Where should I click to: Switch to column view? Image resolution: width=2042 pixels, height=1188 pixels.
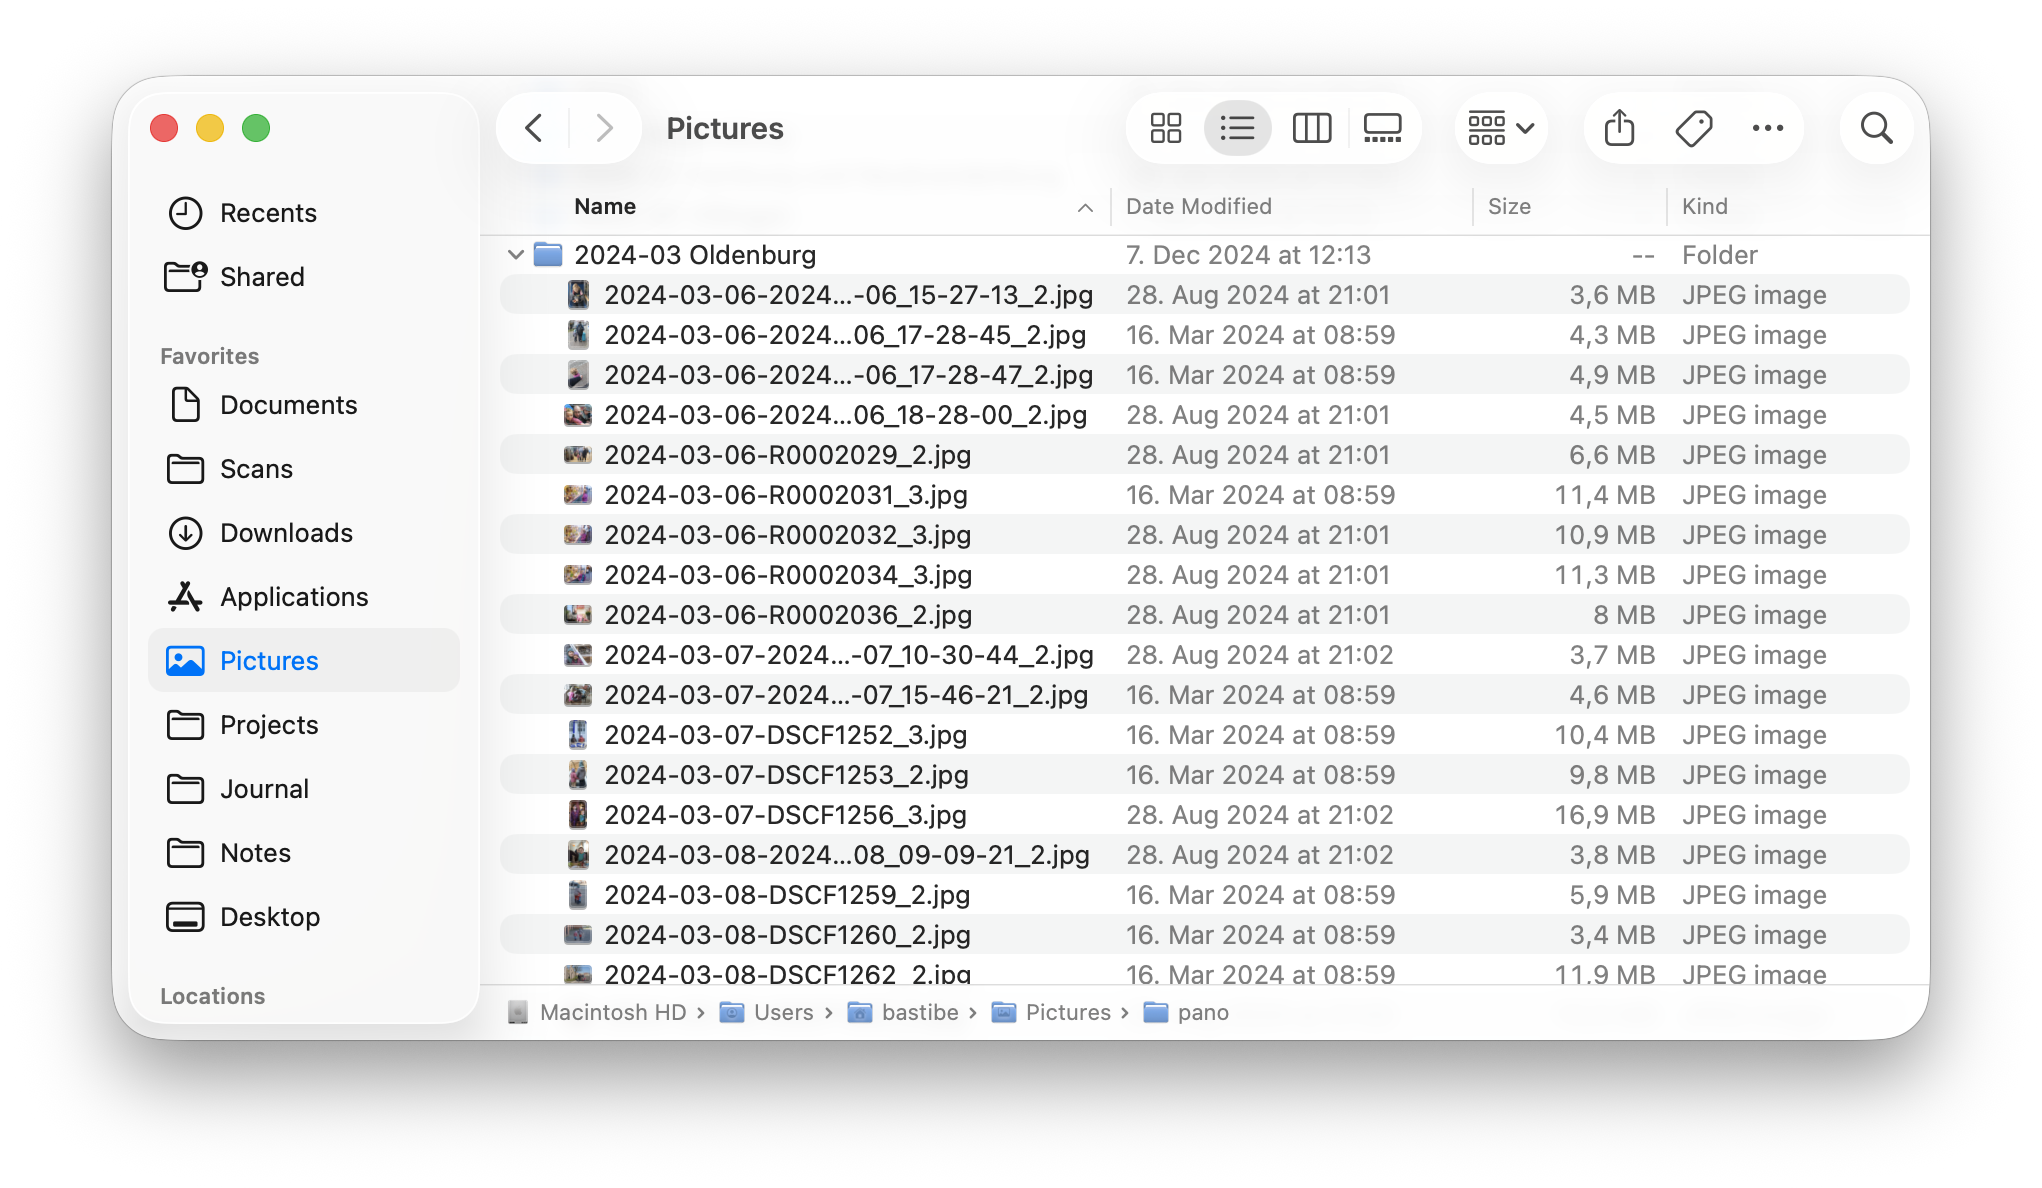click(x=1311, y=128)
